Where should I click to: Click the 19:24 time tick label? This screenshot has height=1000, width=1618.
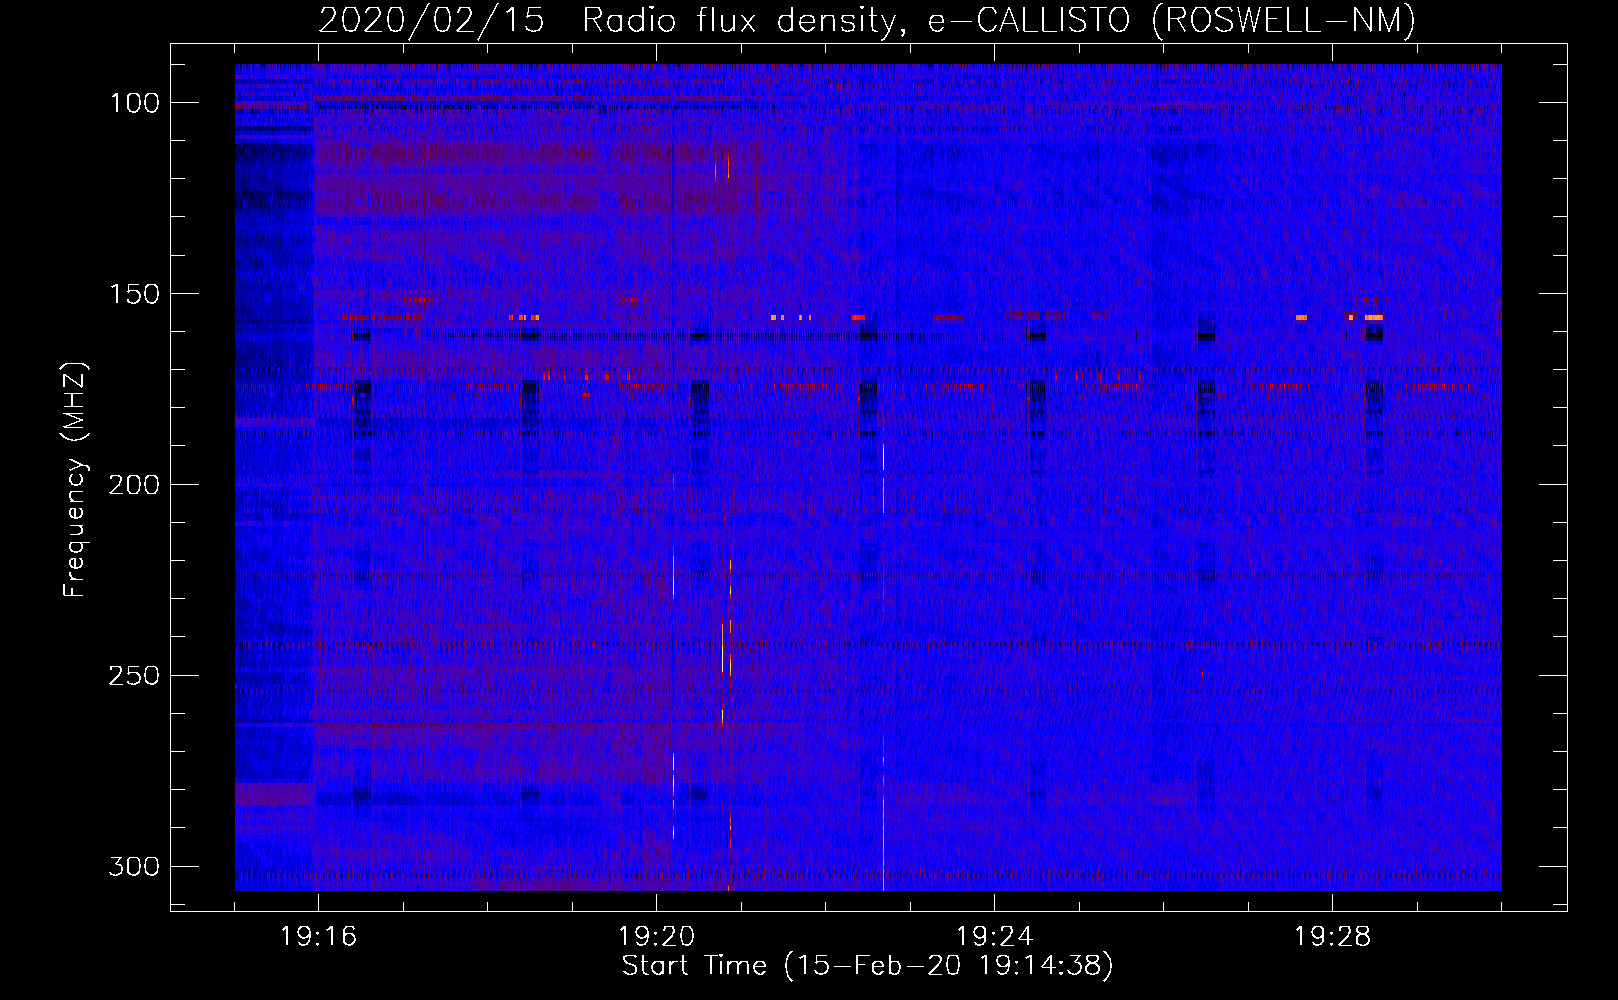point(994,937)
